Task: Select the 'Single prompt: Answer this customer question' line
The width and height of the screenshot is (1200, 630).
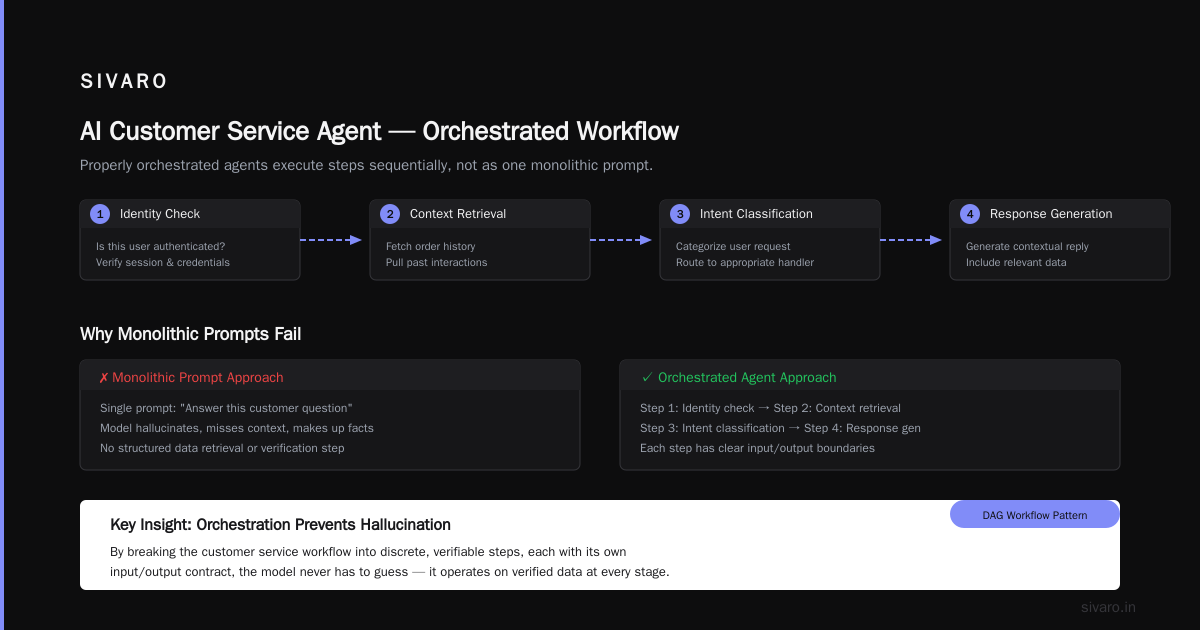Action: pos(226,408)
